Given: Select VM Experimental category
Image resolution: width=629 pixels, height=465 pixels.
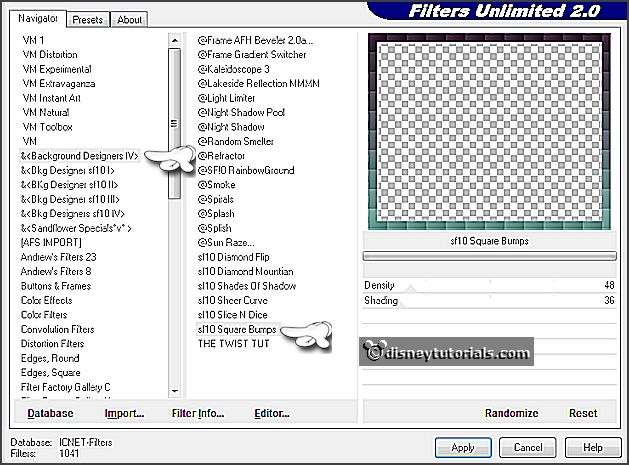Looking at the screenshot, I should 57,69.
